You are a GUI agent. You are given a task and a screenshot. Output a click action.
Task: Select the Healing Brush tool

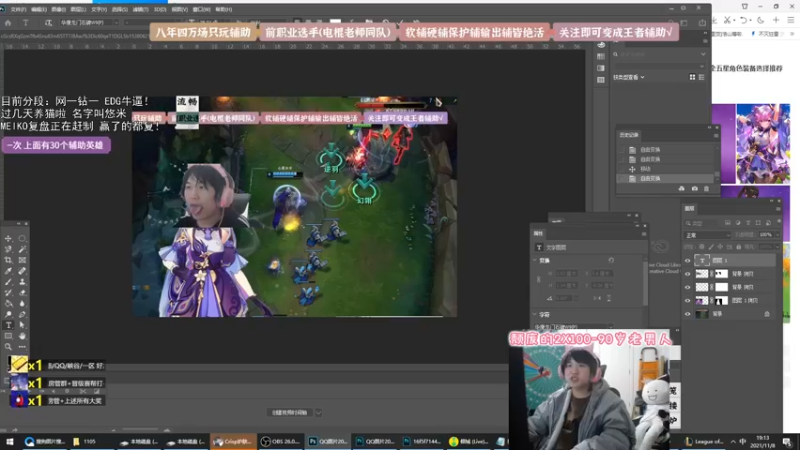[x=22, y=271]
